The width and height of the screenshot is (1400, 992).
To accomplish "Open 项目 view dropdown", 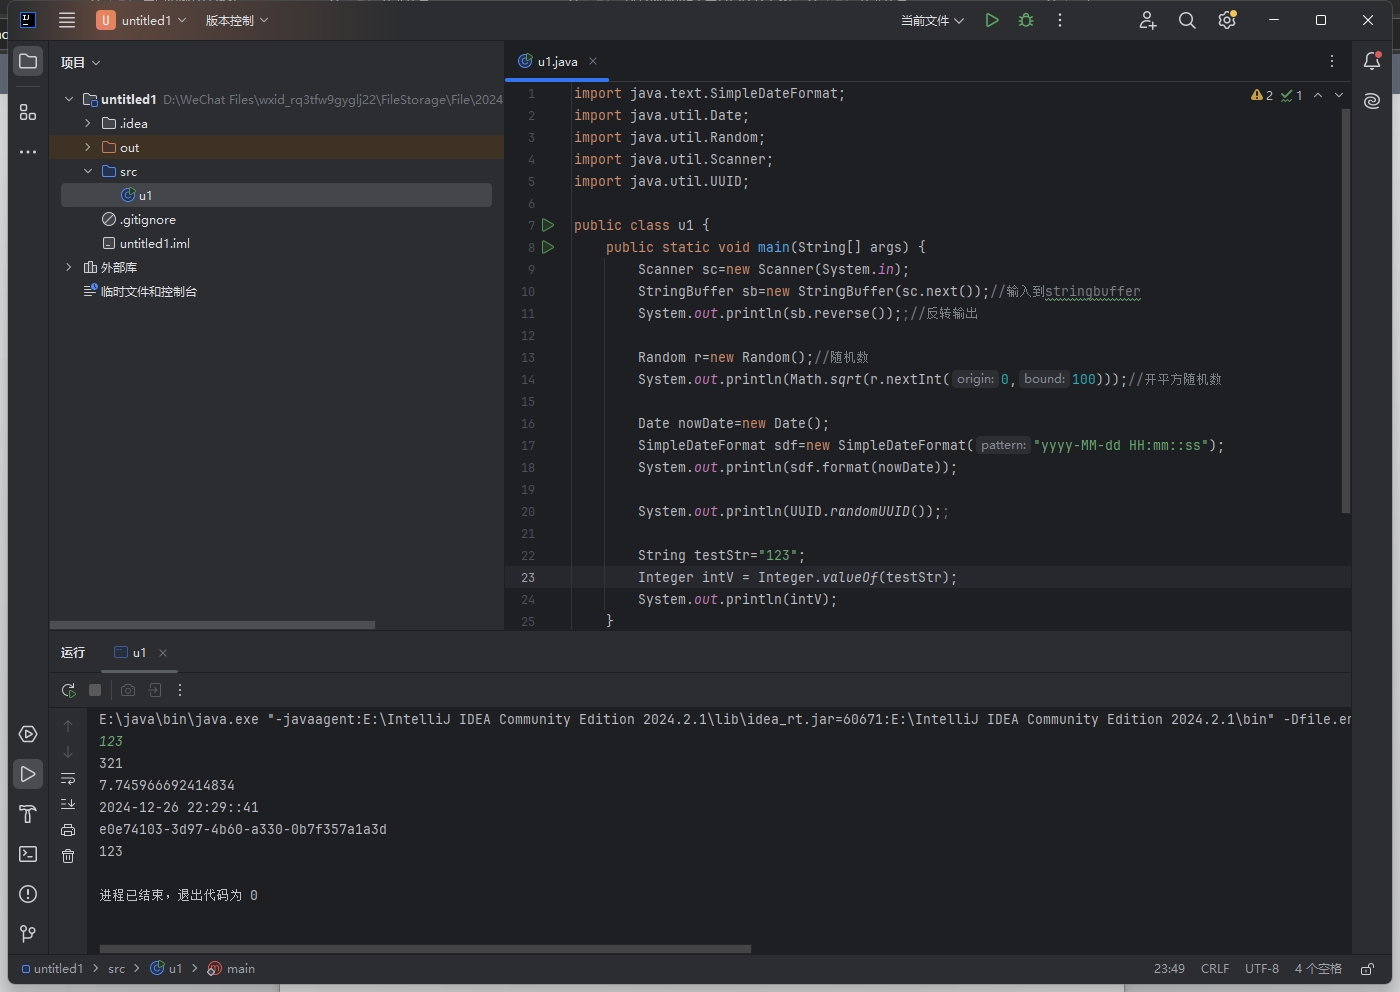I will [80, 62].
